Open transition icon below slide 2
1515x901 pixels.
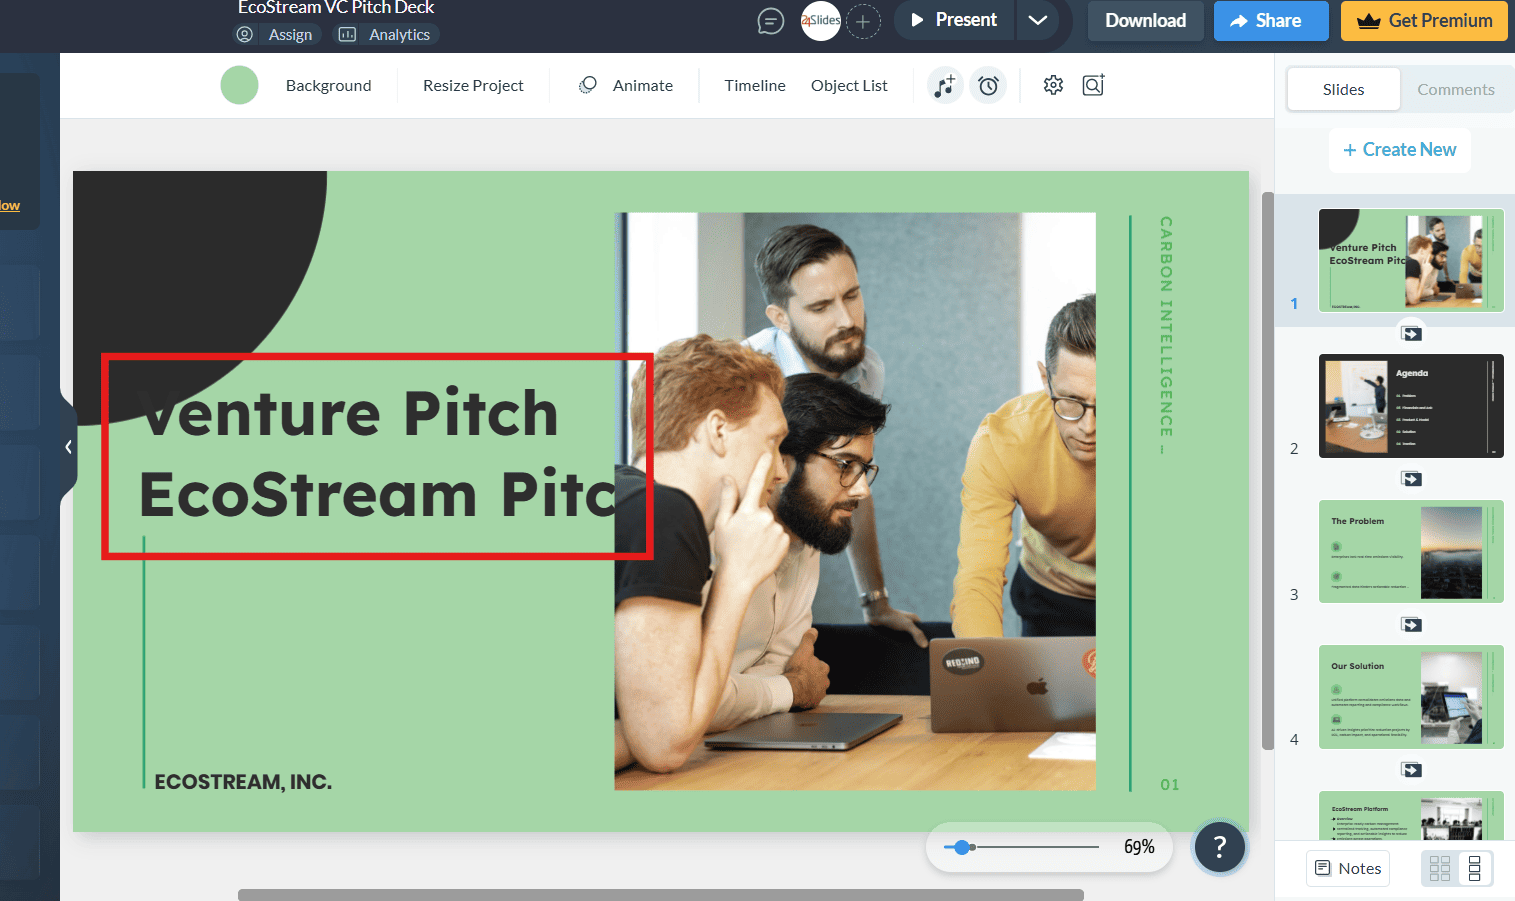pos(1411,479)
